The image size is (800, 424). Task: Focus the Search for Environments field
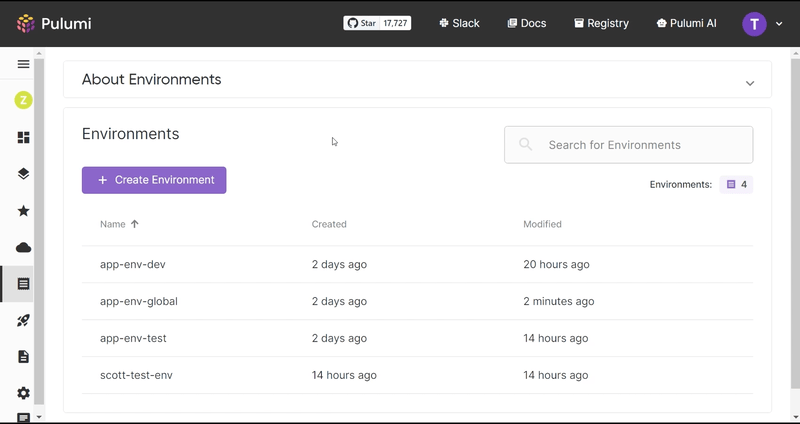click(x=629, y=145)
